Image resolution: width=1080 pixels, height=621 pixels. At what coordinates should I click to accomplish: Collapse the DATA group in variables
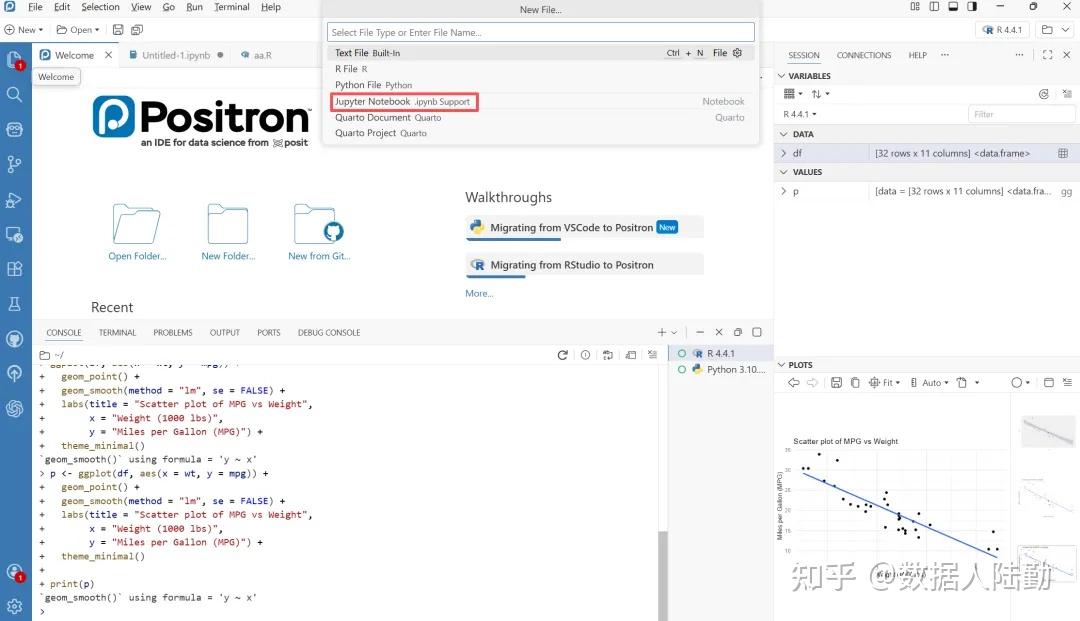tap(783, 134)
